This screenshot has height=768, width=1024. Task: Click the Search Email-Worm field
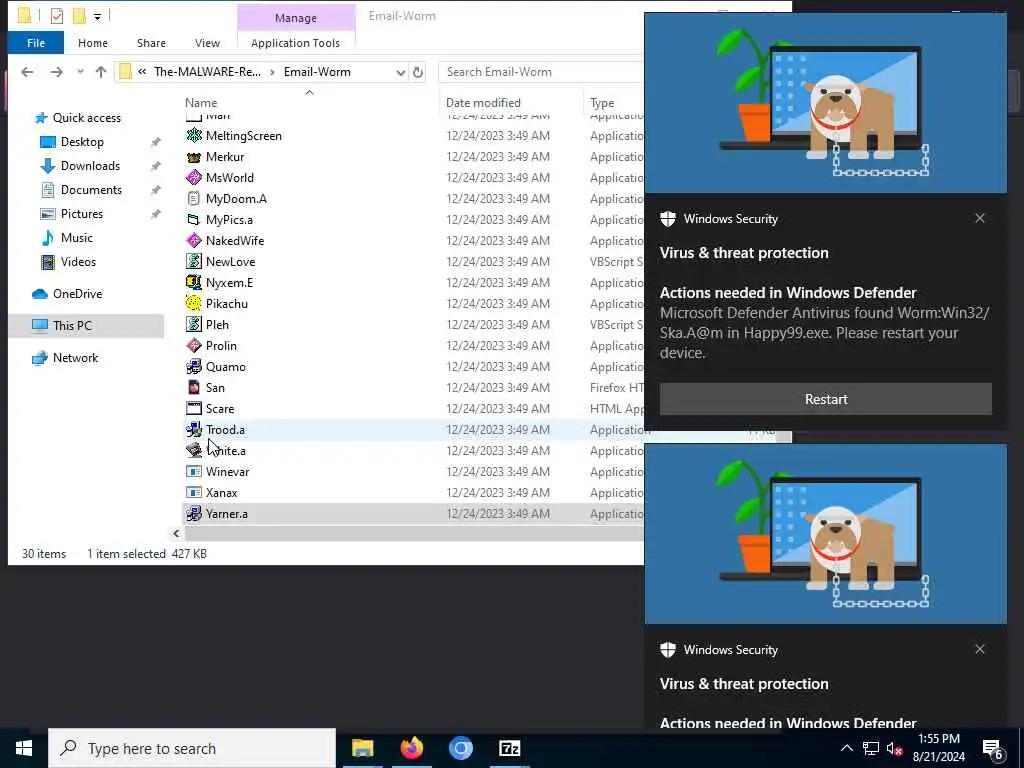(x=541, y=72)
